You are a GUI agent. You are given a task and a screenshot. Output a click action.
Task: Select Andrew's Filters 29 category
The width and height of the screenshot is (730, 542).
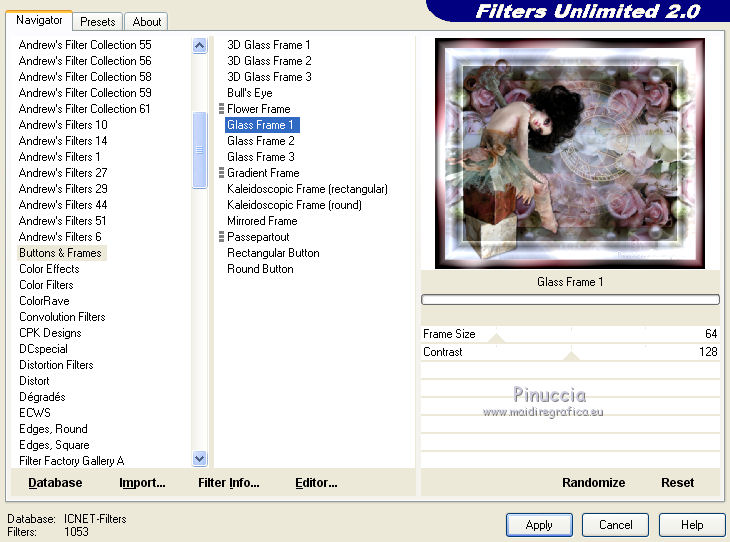63,189
